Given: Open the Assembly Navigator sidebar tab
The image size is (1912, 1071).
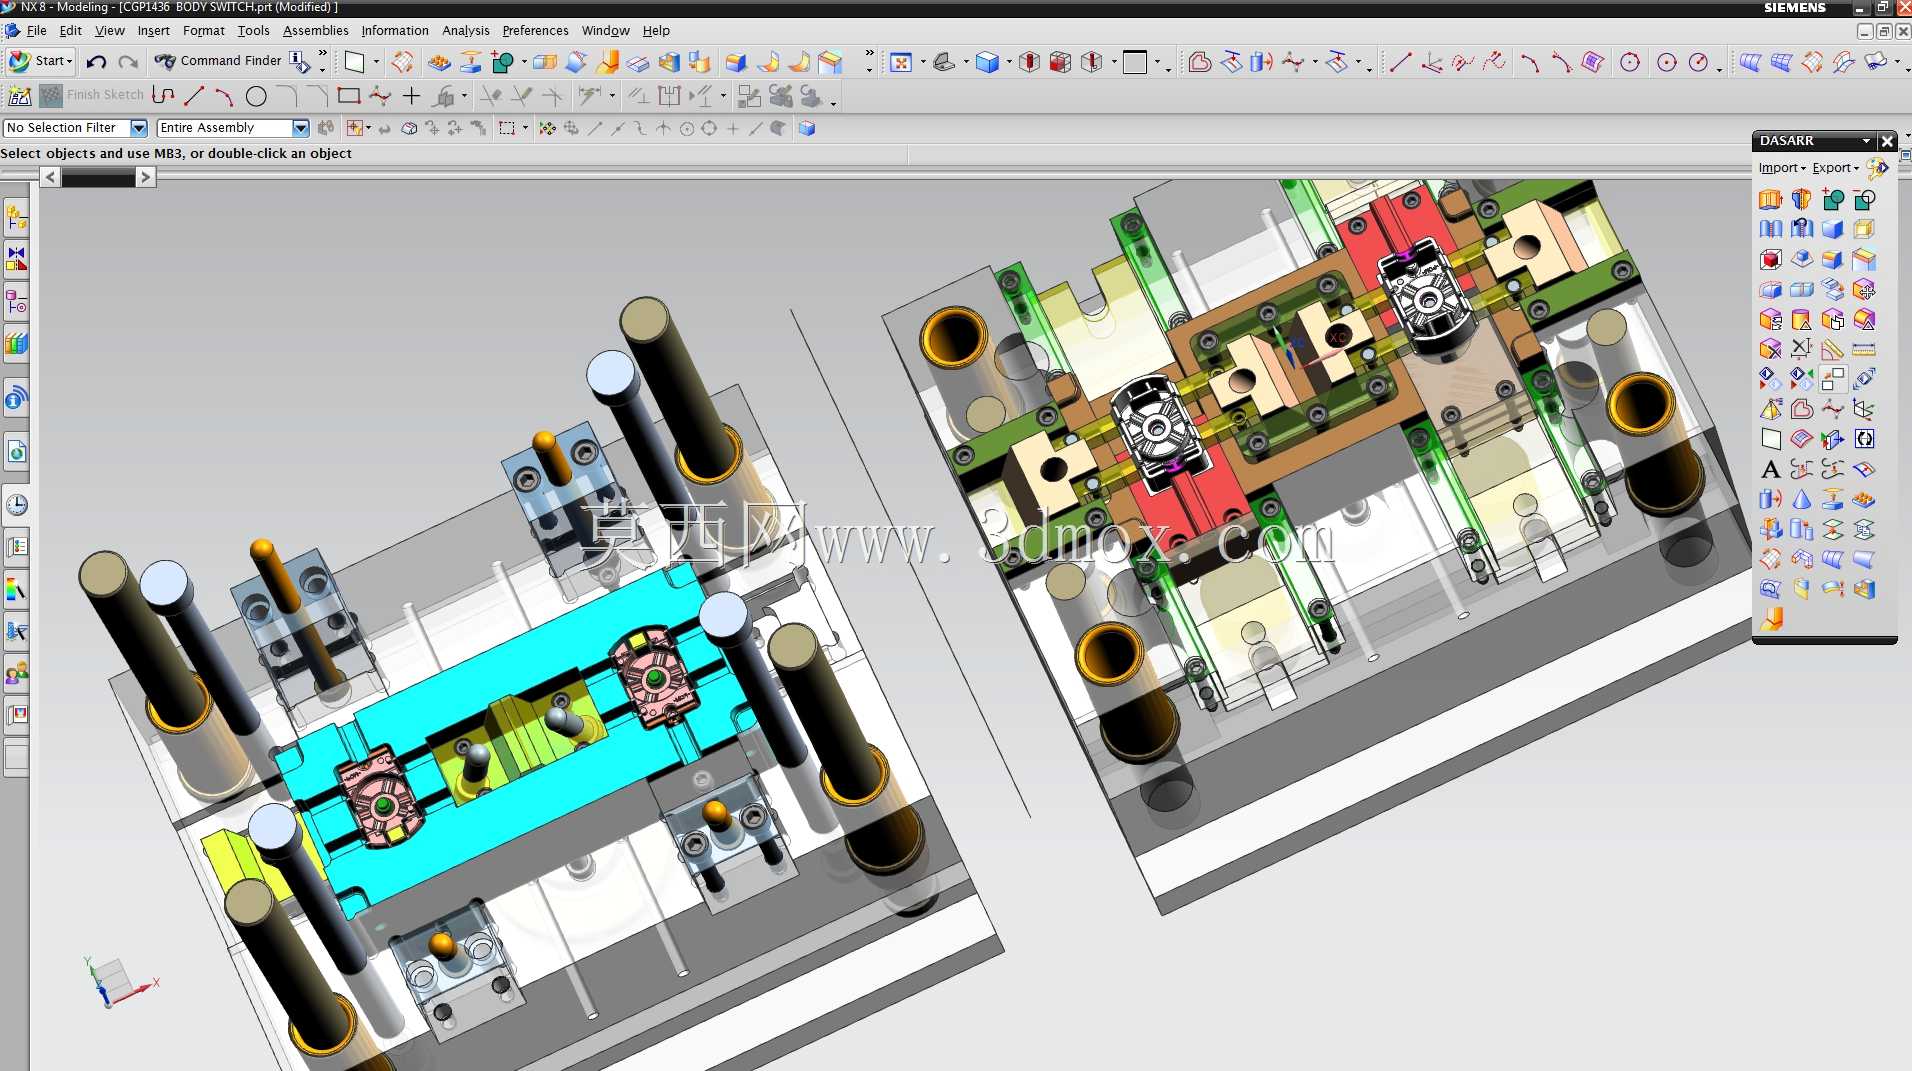Looking at the screenshot, I should pos(16,217).
